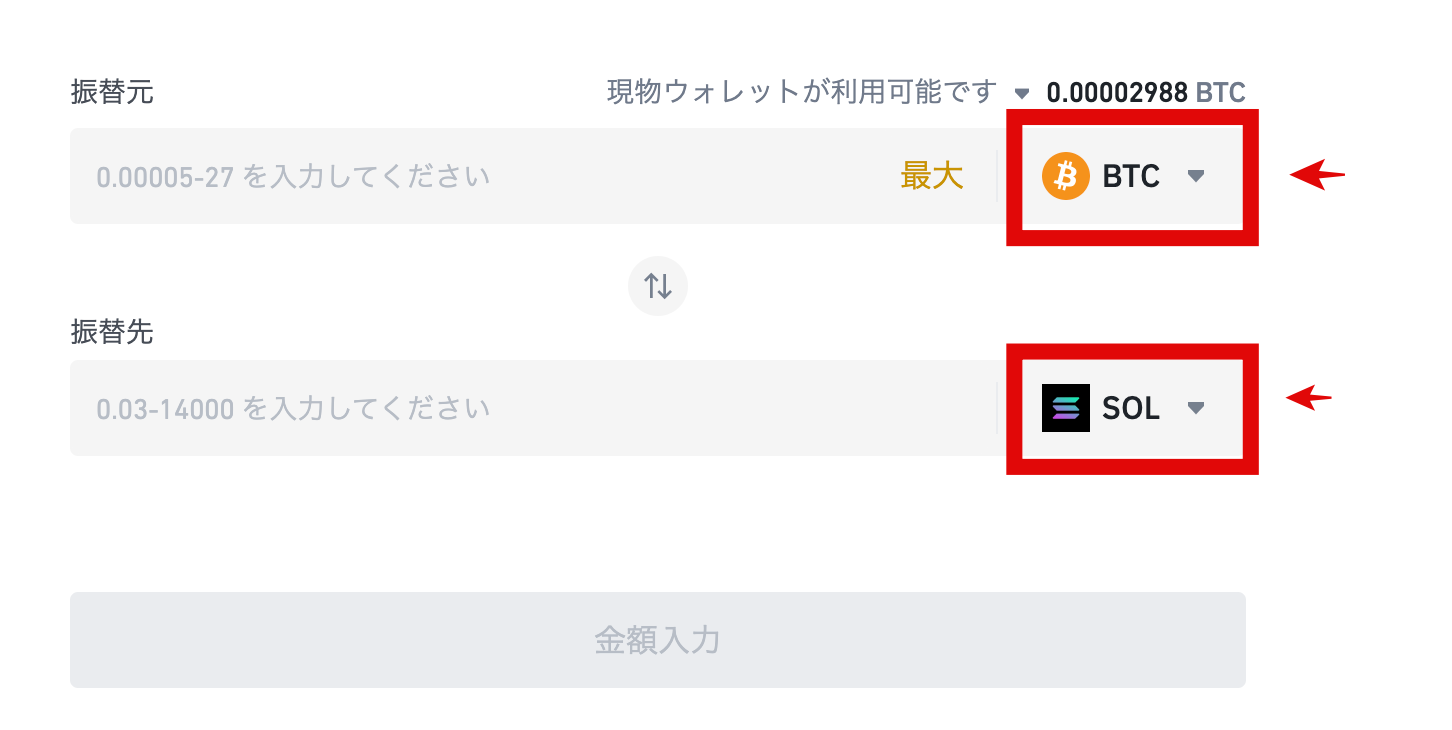Select the SOL text in destination selector
The width and height of the screenshot is (1452, 730).
coord(1131,408)
